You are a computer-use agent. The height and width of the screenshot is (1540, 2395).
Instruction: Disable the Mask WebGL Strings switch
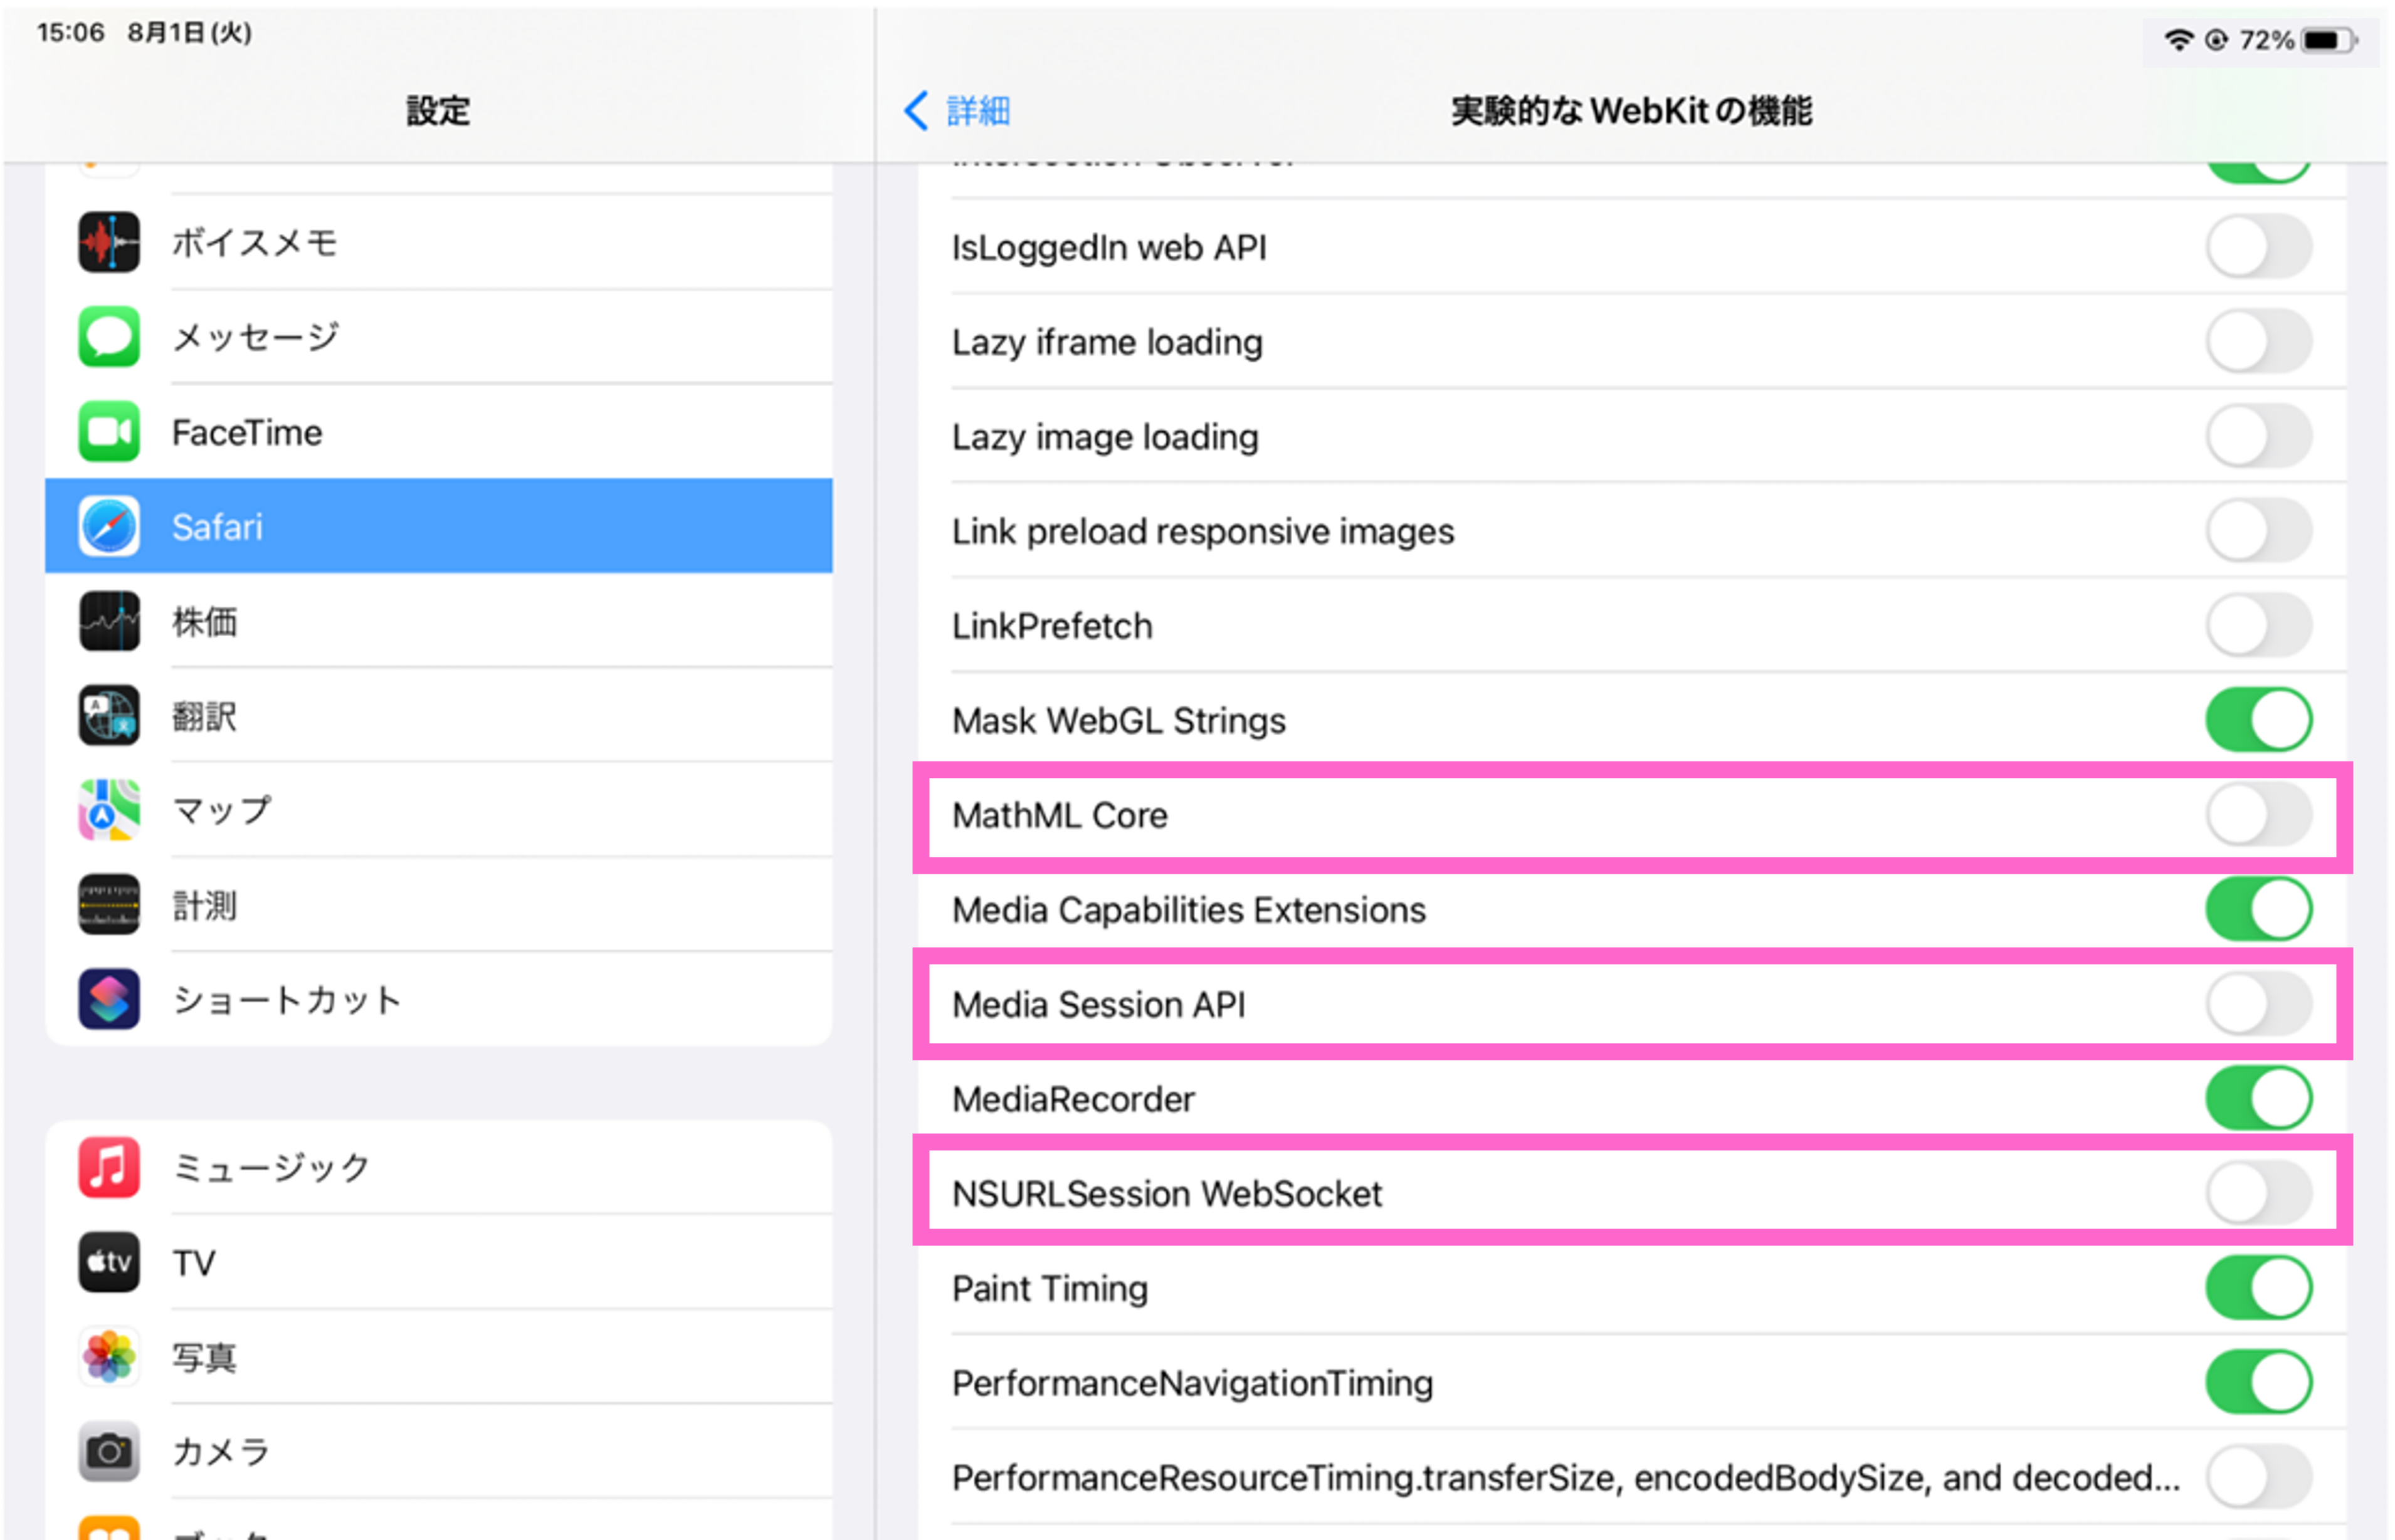point(2258,720)
